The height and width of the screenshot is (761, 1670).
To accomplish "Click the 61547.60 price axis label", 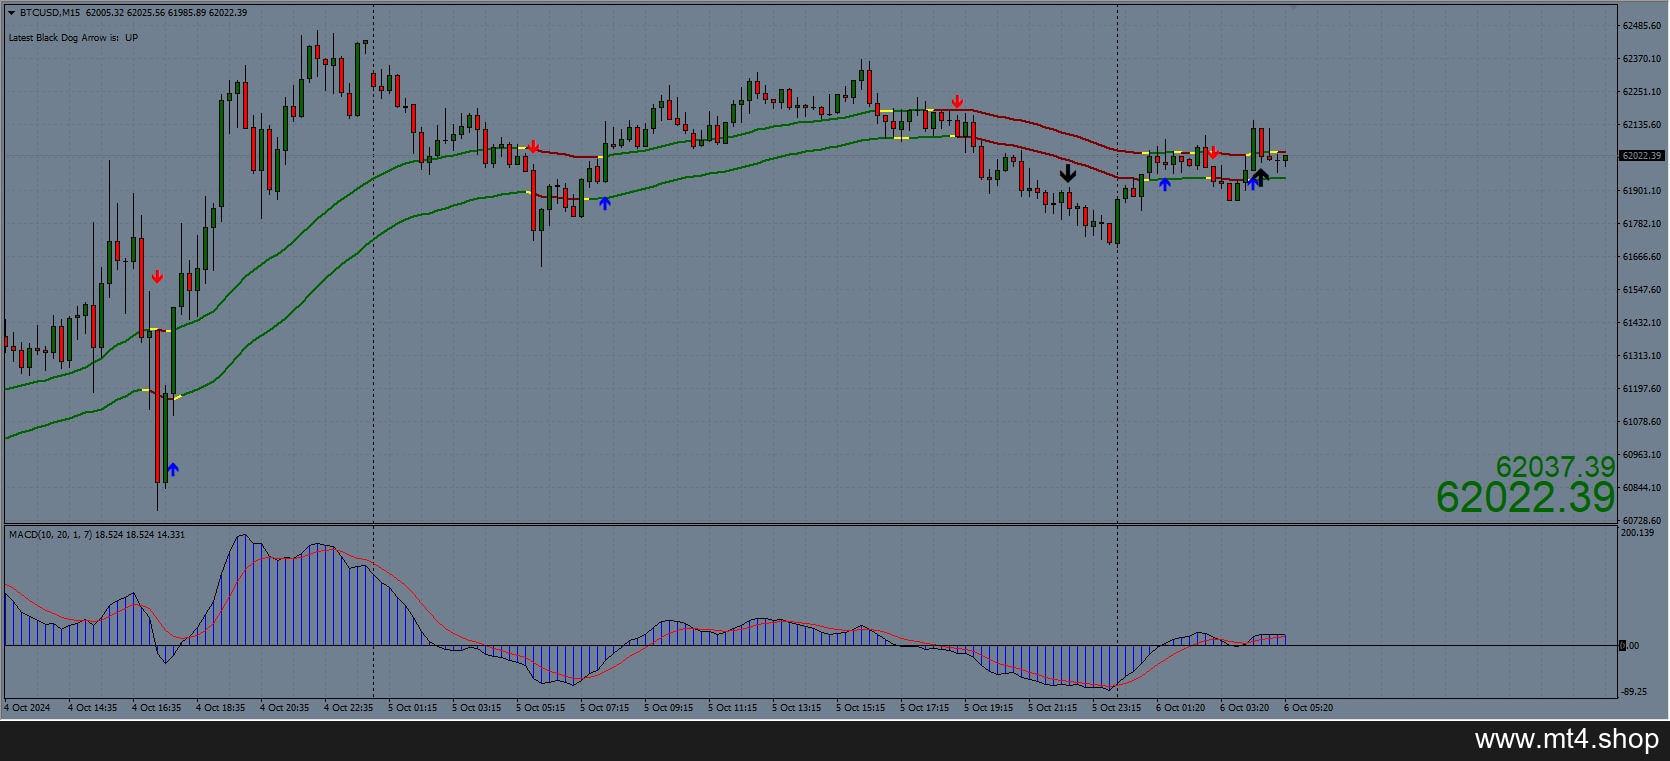I will (1642, 290).
